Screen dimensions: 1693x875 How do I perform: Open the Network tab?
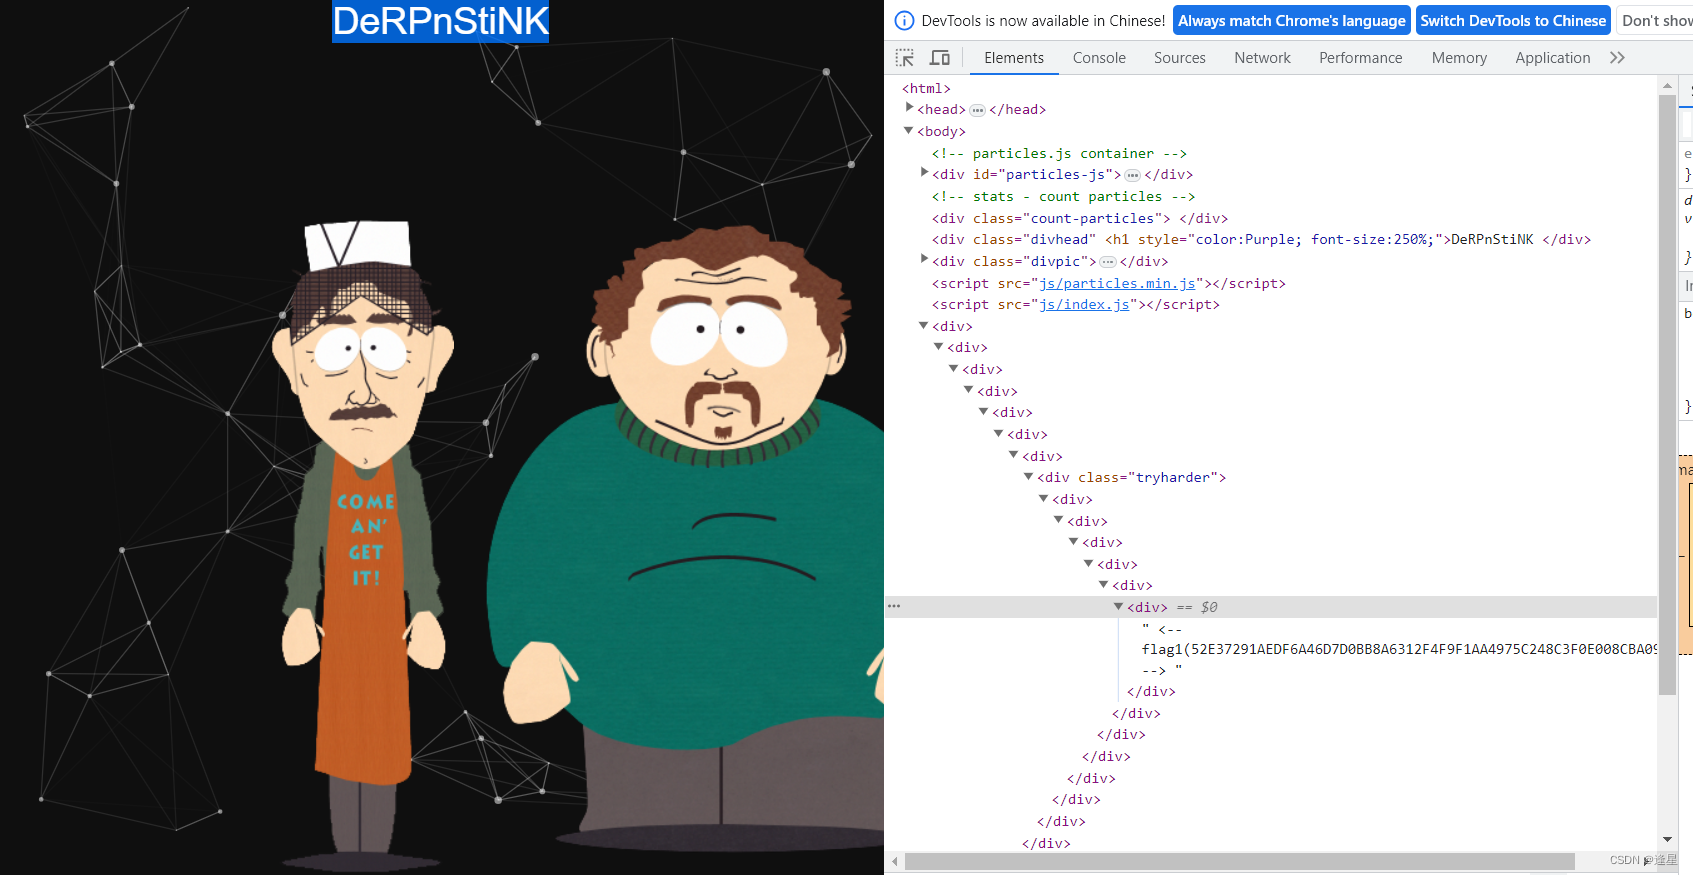click(1262, 58)
